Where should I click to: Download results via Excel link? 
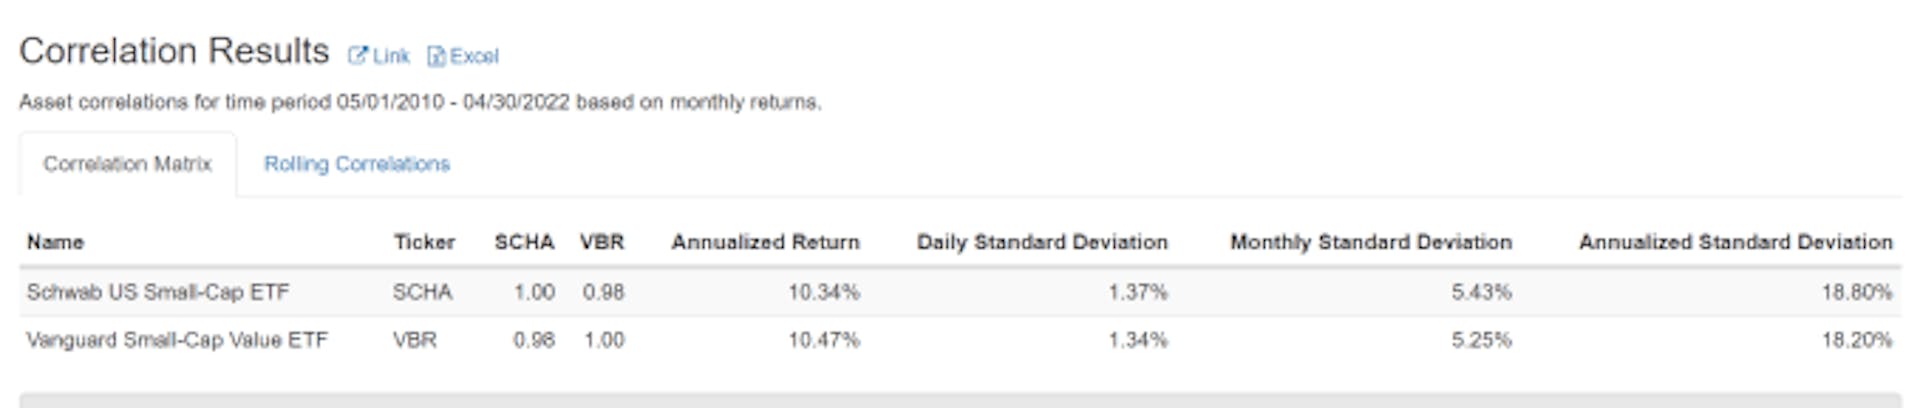click(x=474, y=56)
